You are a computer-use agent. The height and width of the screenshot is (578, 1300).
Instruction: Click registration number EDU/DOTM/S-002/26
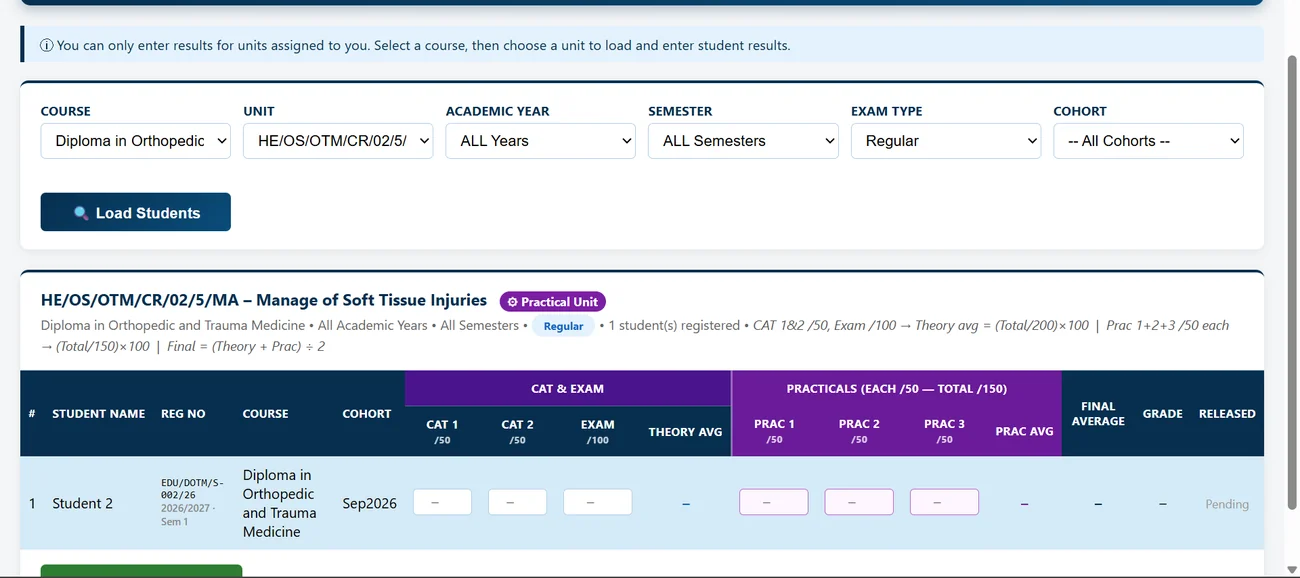pos(192,488)
